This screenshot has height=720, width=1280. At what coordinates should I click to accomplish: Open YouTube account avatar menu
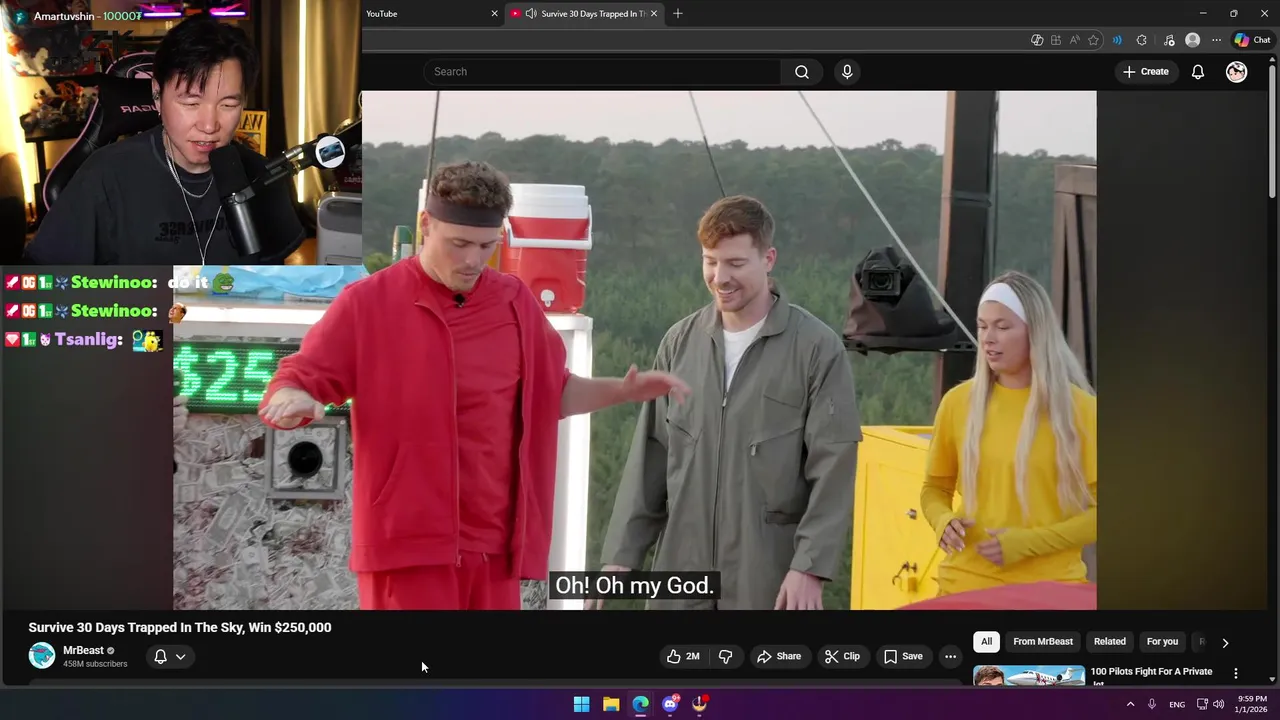1237,72
